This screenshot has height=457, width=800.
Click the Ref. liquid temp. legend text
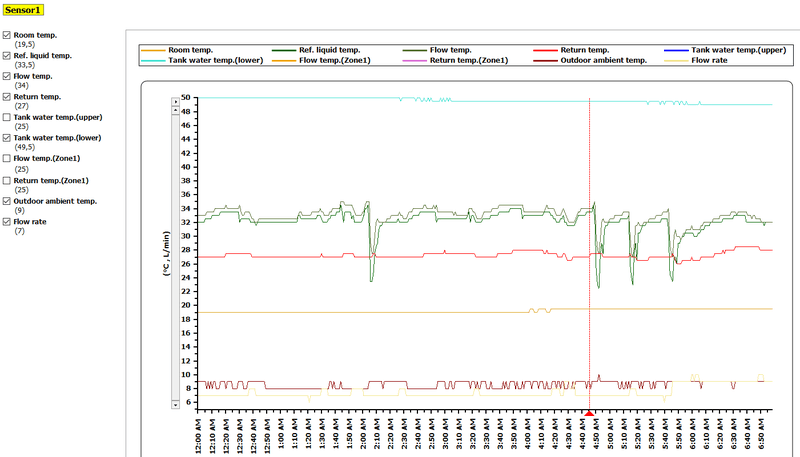(330, 50)
